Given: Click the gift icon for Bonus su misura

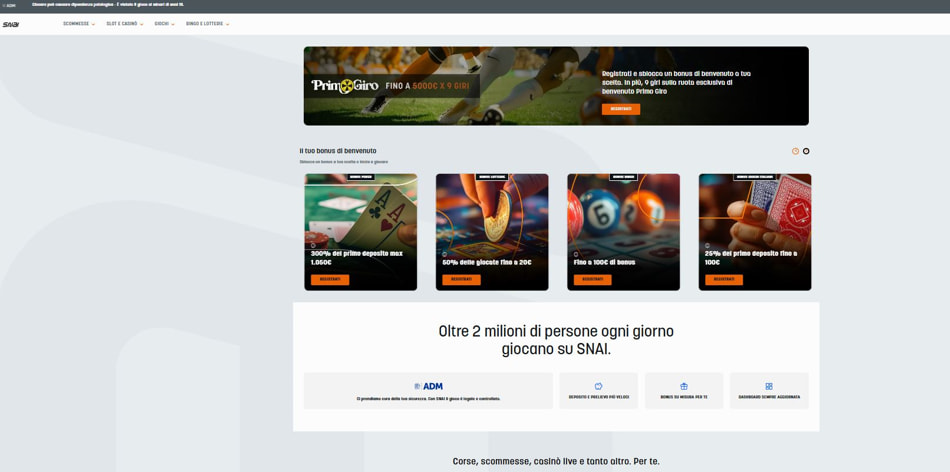Looking at the screenshot, I should pos(684,386).
